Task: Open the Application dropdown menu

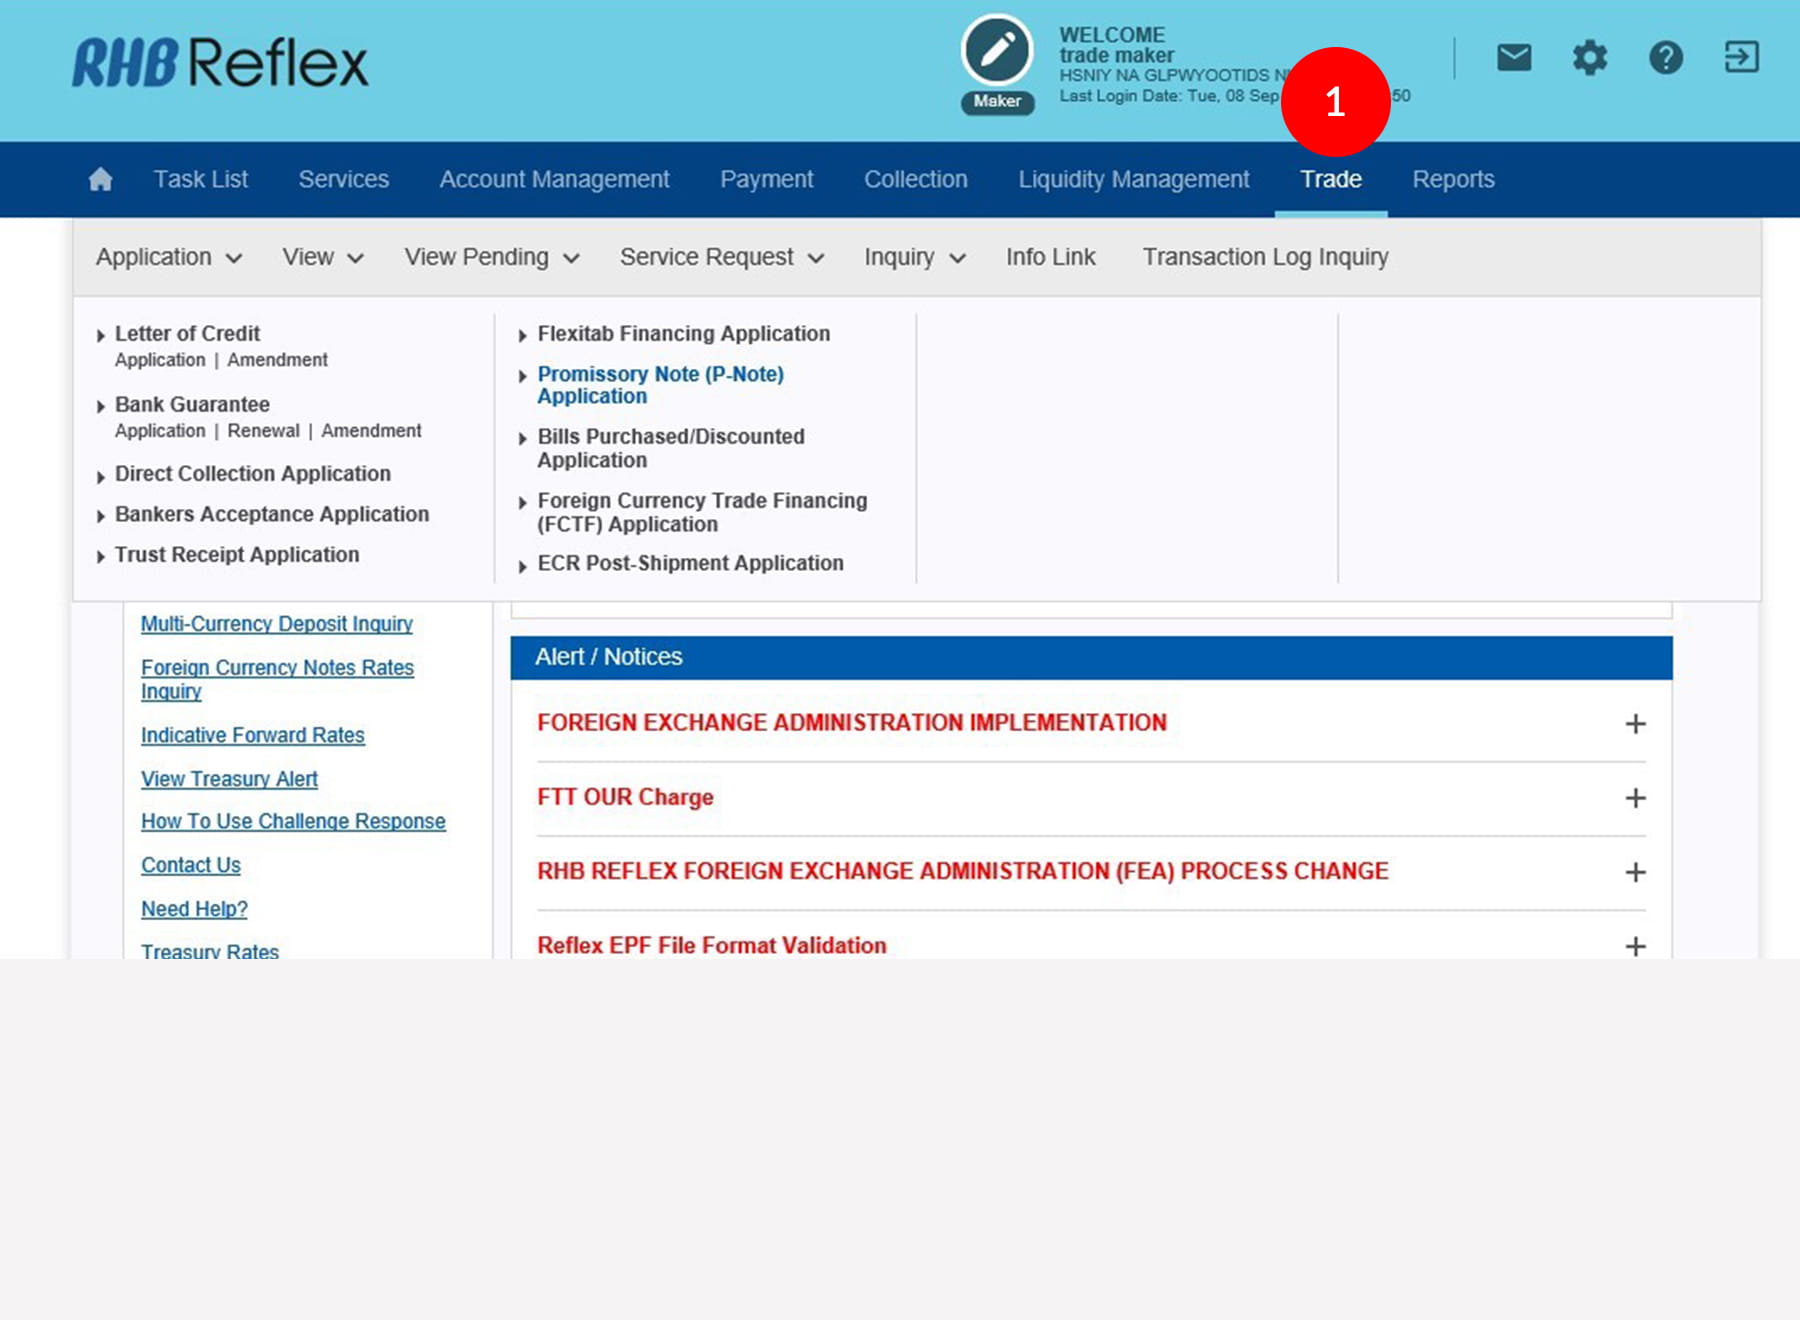Action: tap(168, 258)
